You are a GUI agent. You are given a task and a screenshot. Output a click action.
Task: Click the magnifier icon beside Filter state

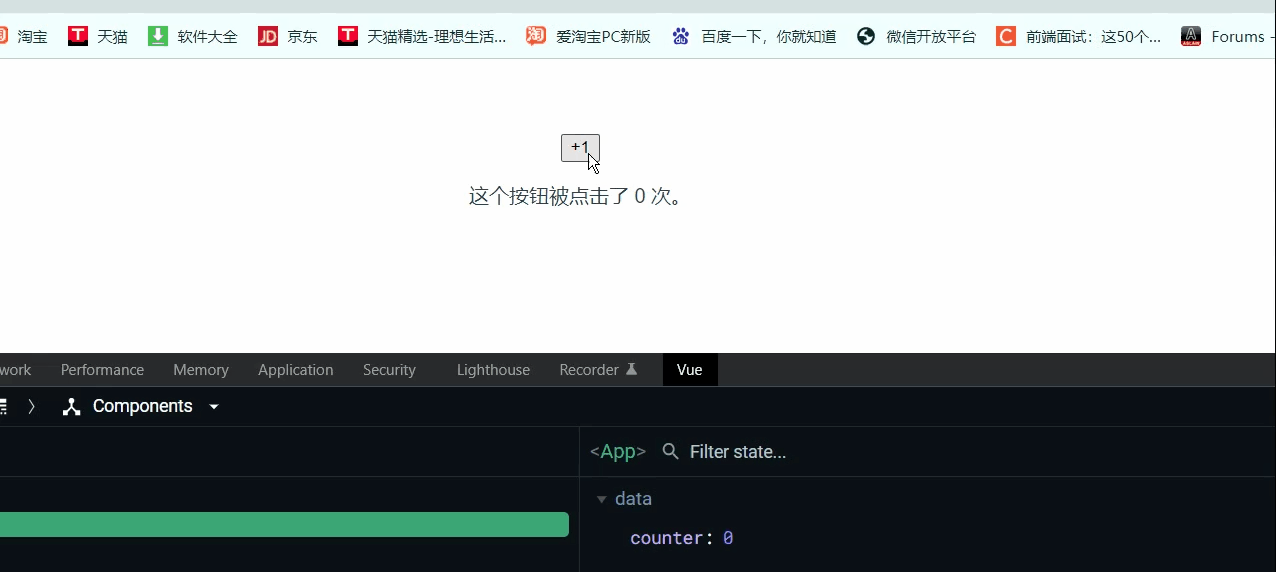[671, 452]
